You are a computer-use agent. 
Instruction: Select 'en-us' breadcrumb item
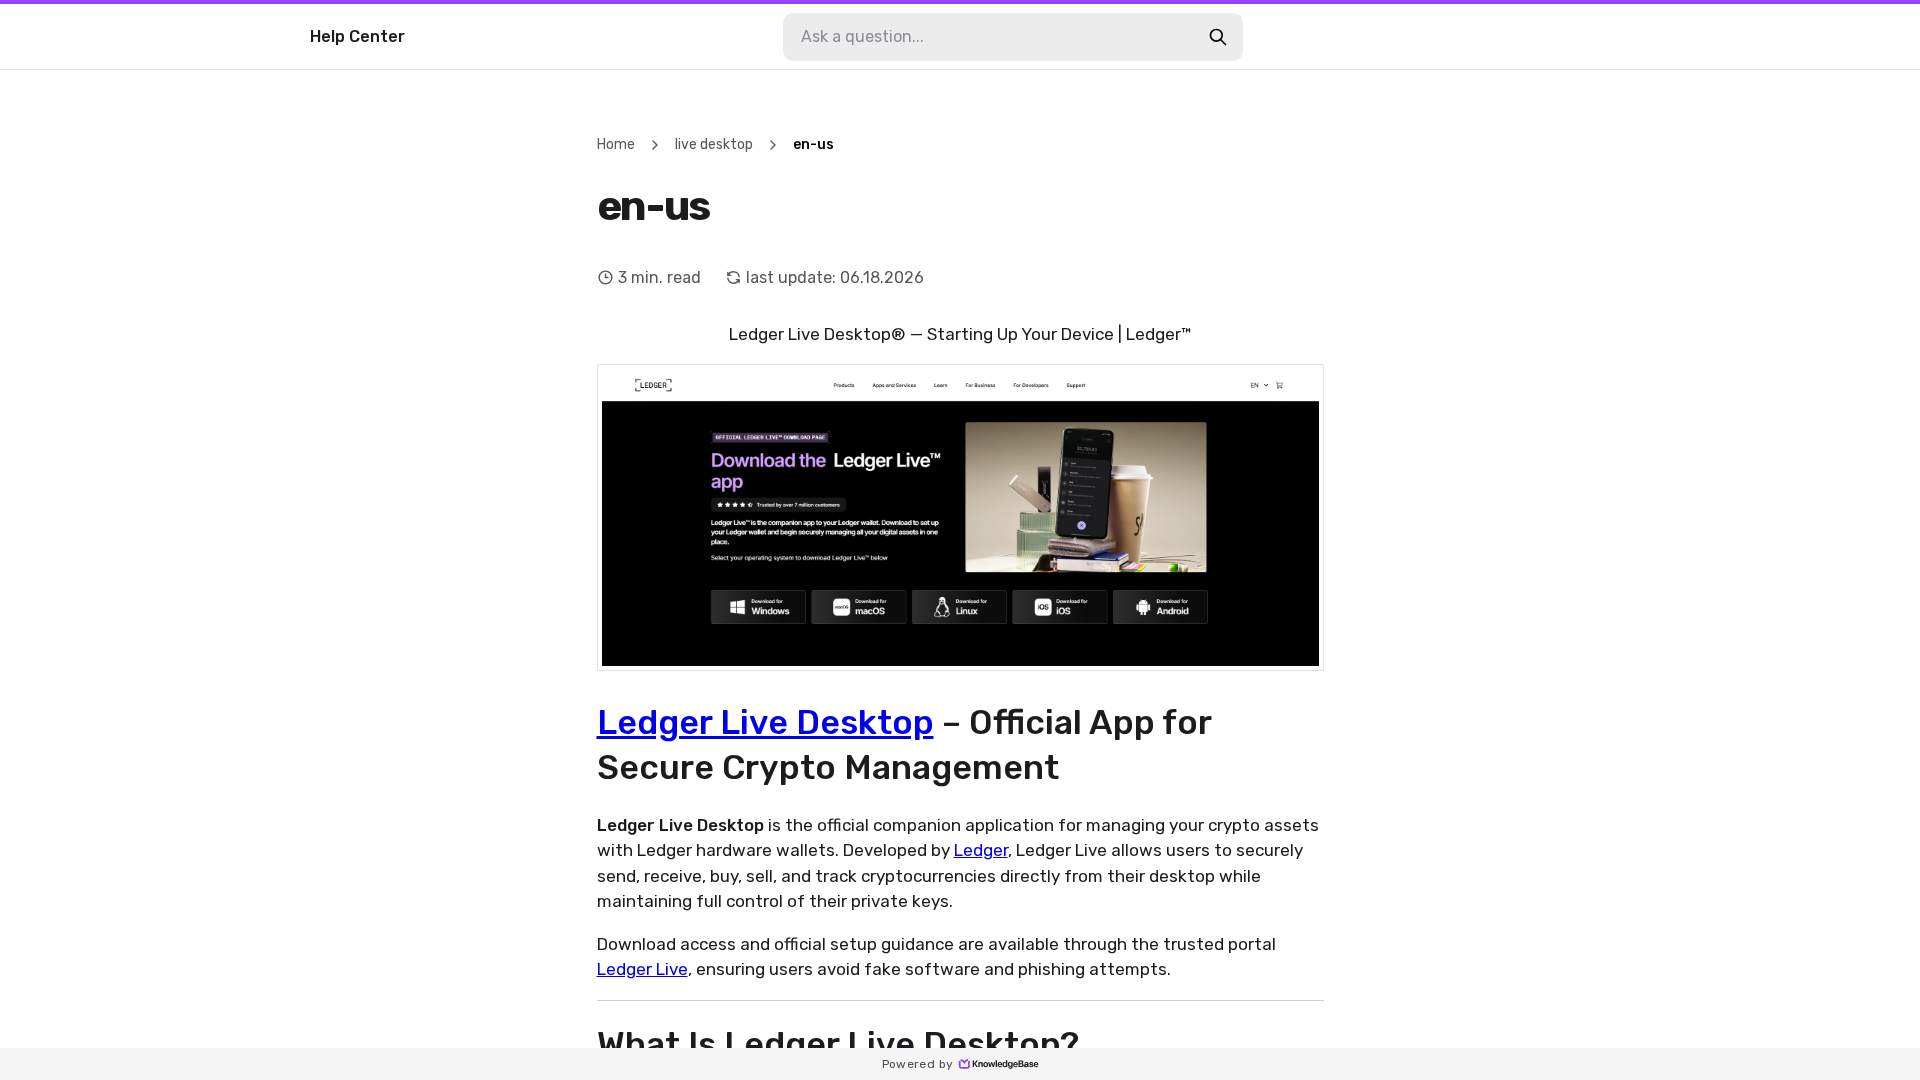click(x=813, y=145)
